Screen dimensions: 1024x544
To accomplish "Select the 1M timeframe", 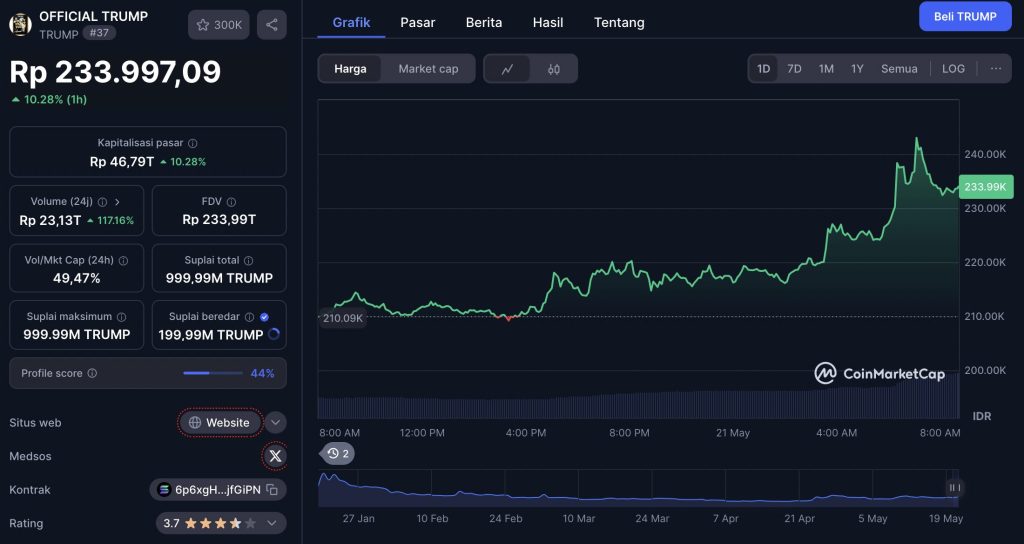I will (826, 69).
